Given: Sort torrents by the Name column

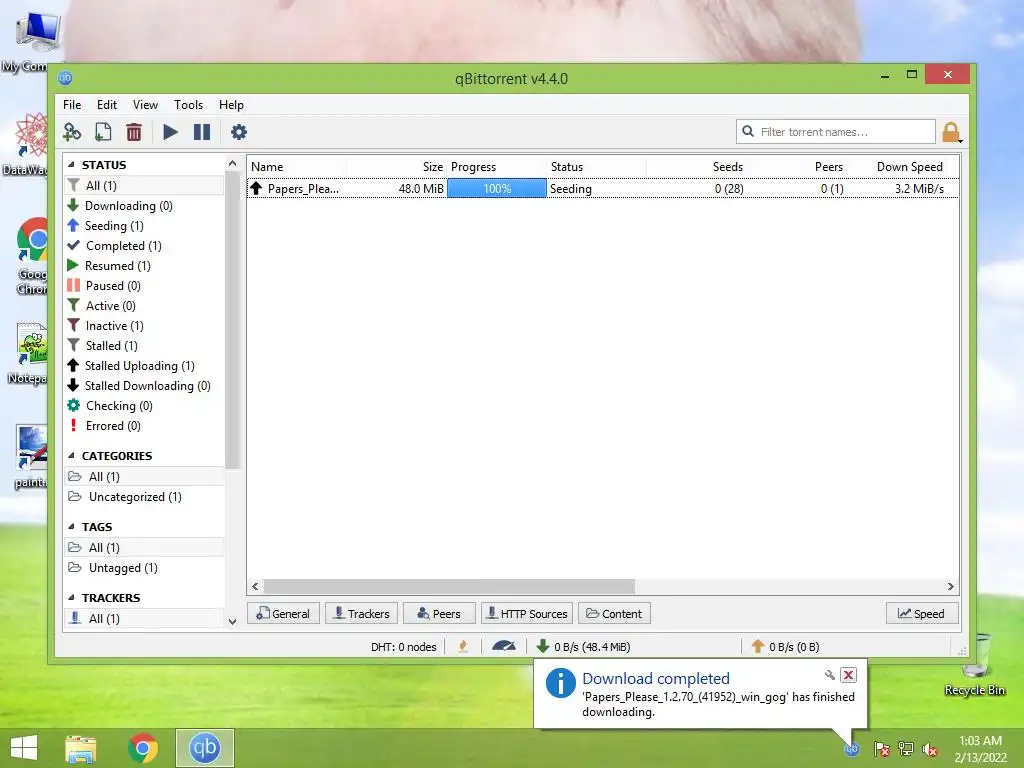Looking at the screenshot, I should (x=297, y=167).
